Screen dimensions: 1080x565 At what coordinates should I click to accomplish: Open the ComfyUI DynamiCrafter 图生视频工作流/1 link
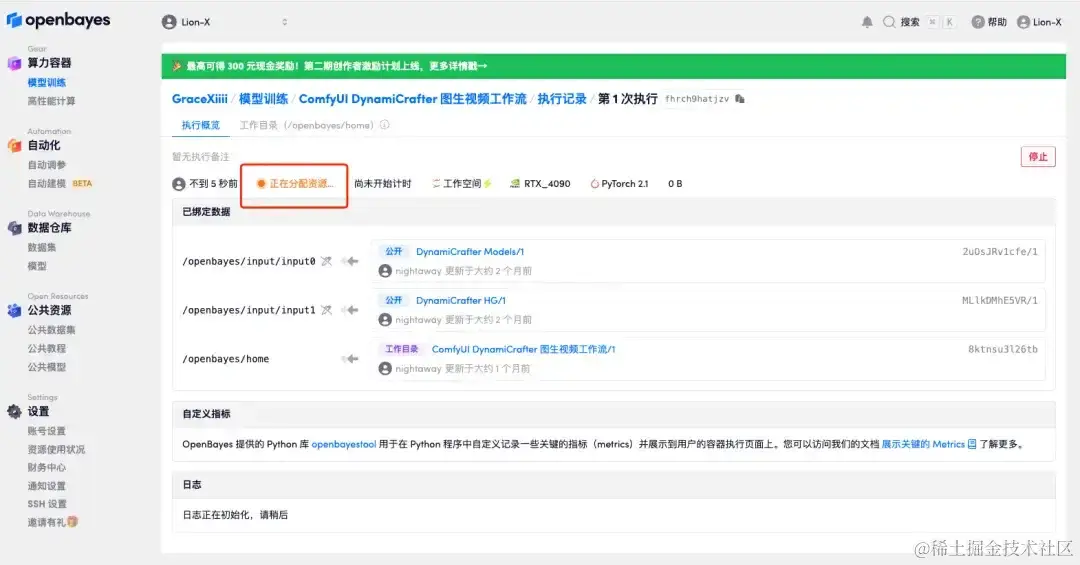tap(523, 350)
